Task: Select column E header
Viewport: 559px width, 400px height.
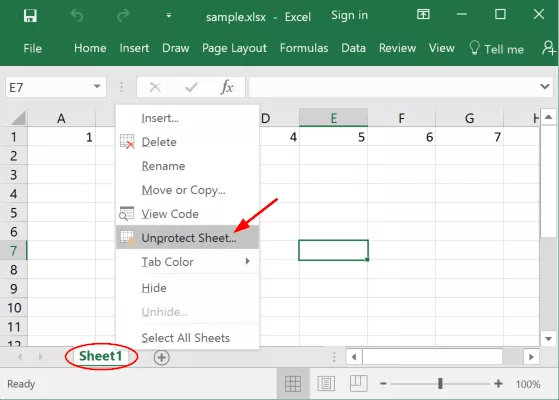Action: click(x=333, y=118)
